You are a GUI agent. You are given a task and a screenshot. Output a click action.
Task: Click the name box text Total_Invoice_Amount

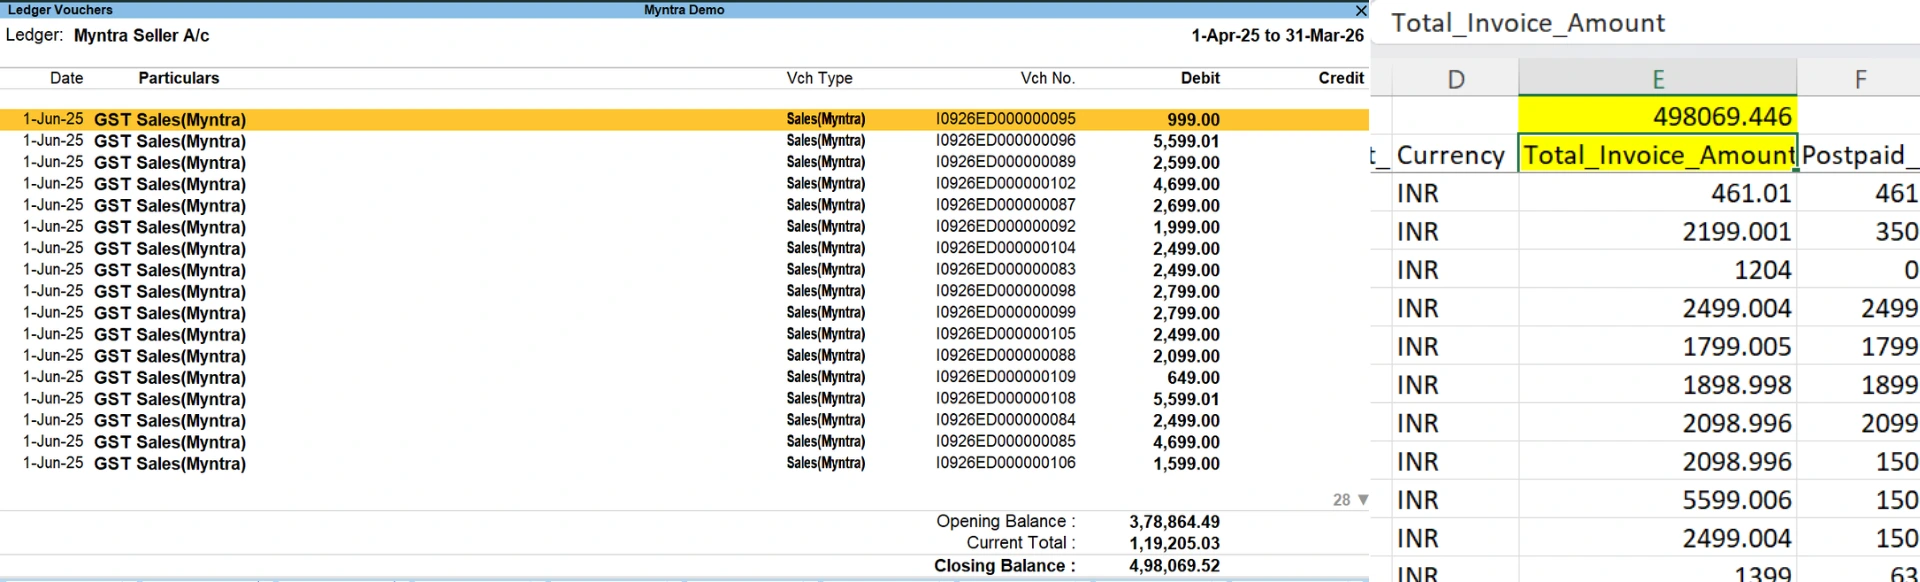coord(1528,22)
